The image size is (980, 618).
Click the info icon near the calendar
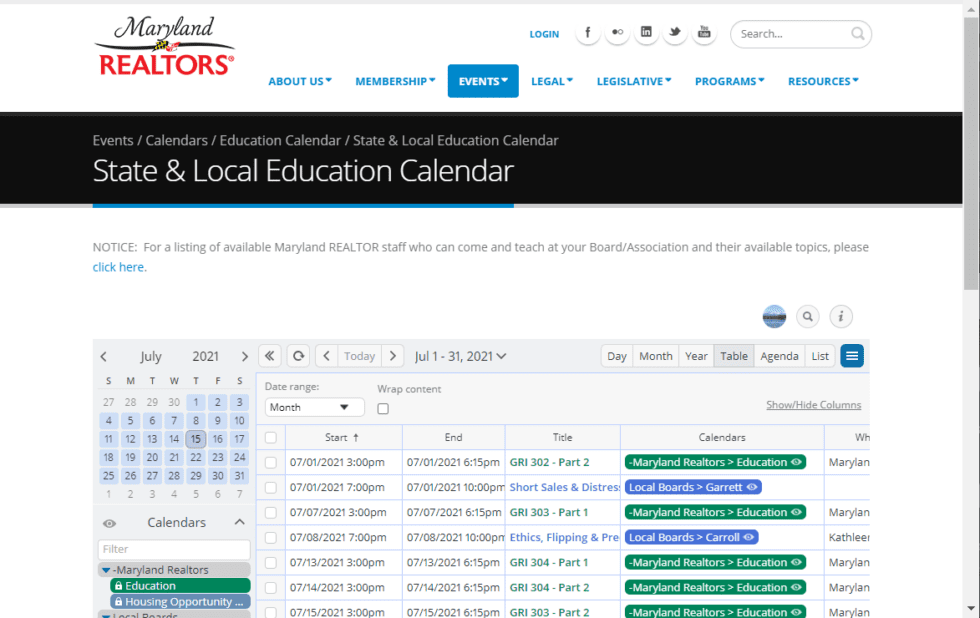pyautogui.click(x=841, y=316)
